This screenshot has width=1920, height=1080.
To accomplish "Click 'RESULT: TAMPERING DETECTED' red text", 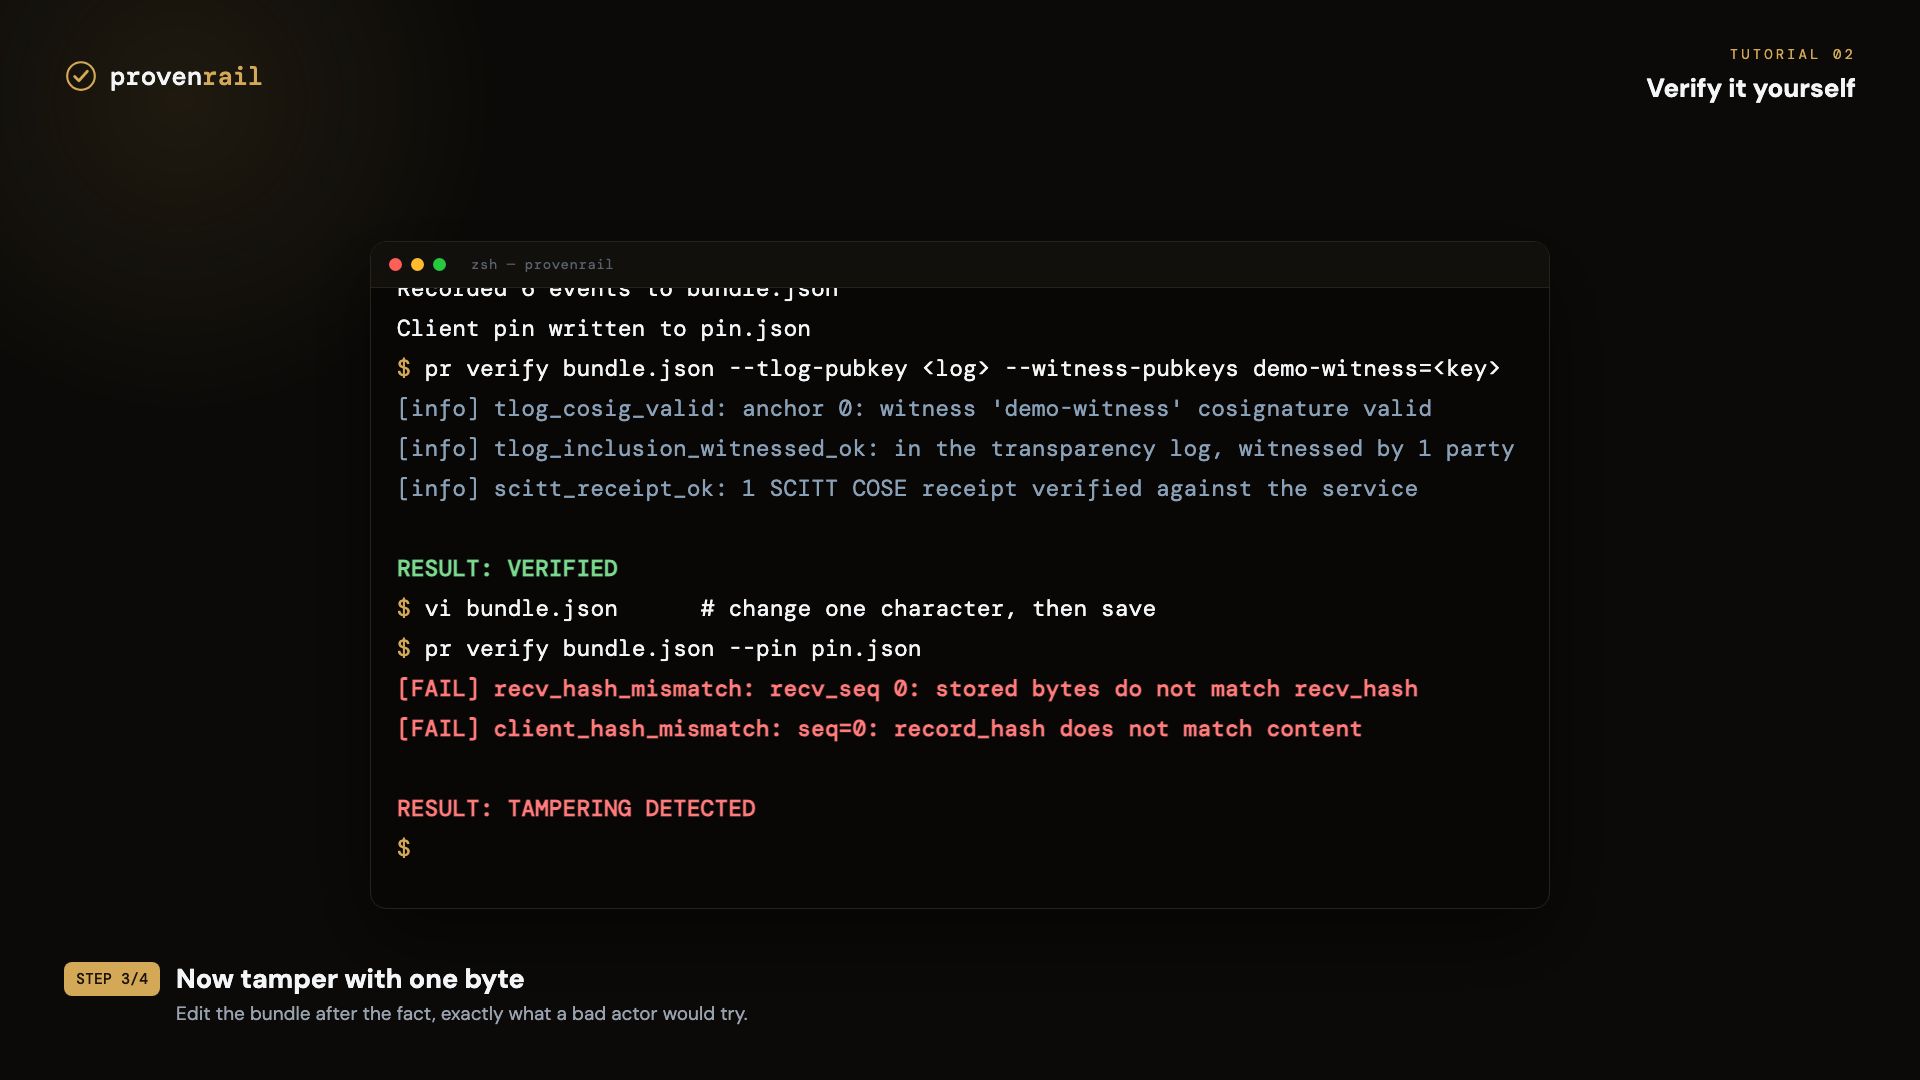I will pos(576,809).
